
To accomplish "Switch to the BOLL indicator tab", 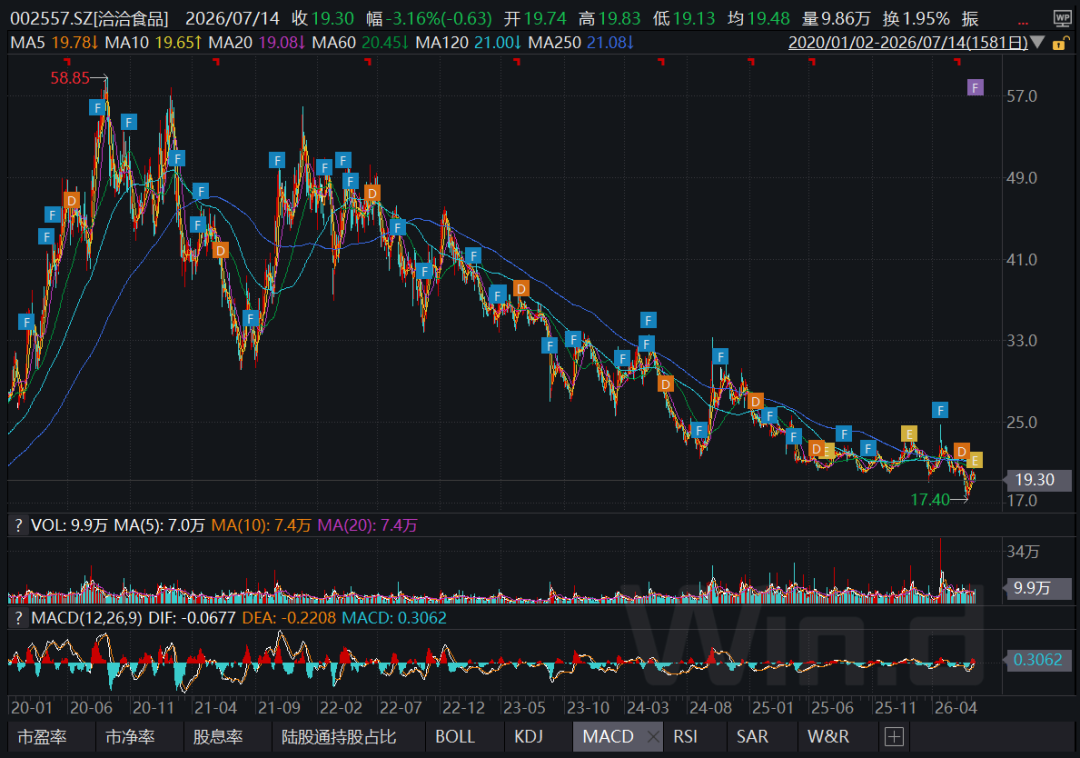I will (x=455, y=737).
